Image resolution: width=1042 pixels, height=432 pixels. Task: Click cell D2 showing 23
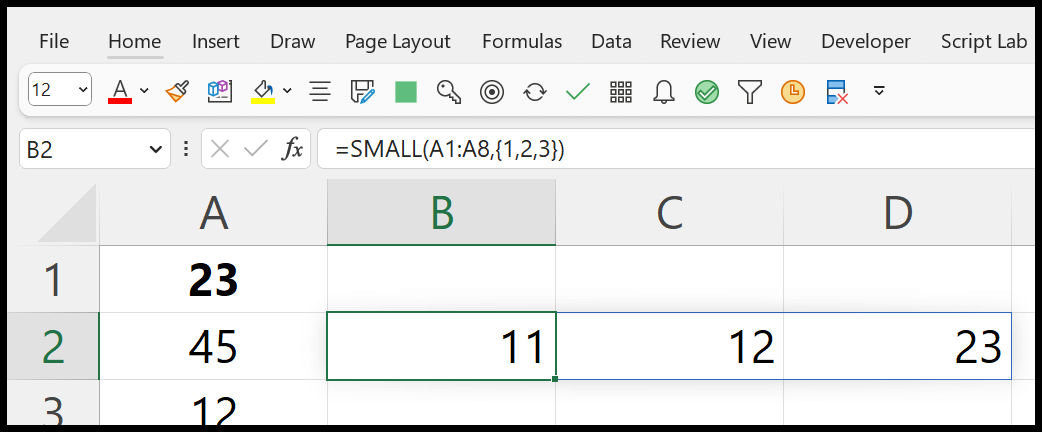(898, 346)
